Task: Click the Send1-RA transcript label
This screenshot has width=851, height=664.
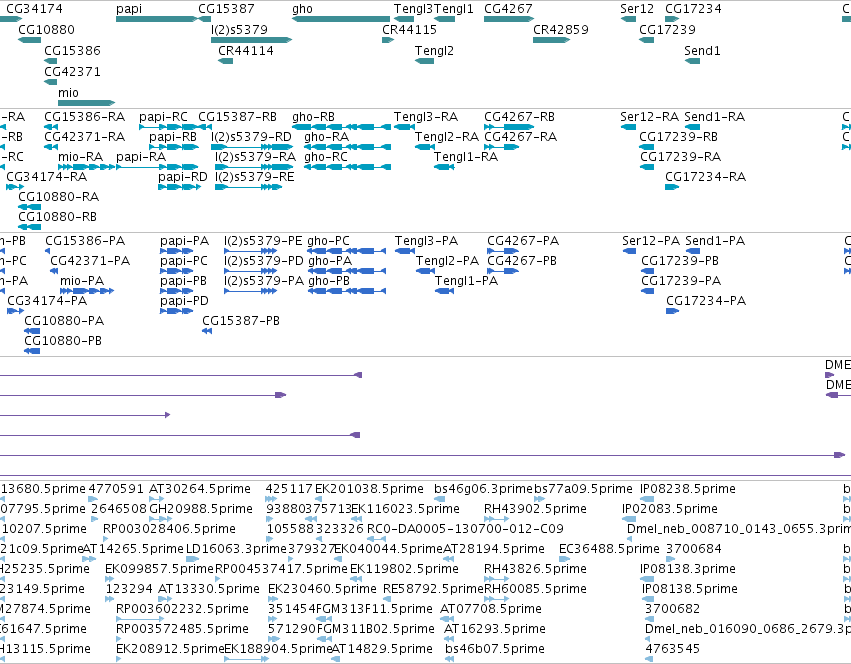Action: [x=714, y=117]
